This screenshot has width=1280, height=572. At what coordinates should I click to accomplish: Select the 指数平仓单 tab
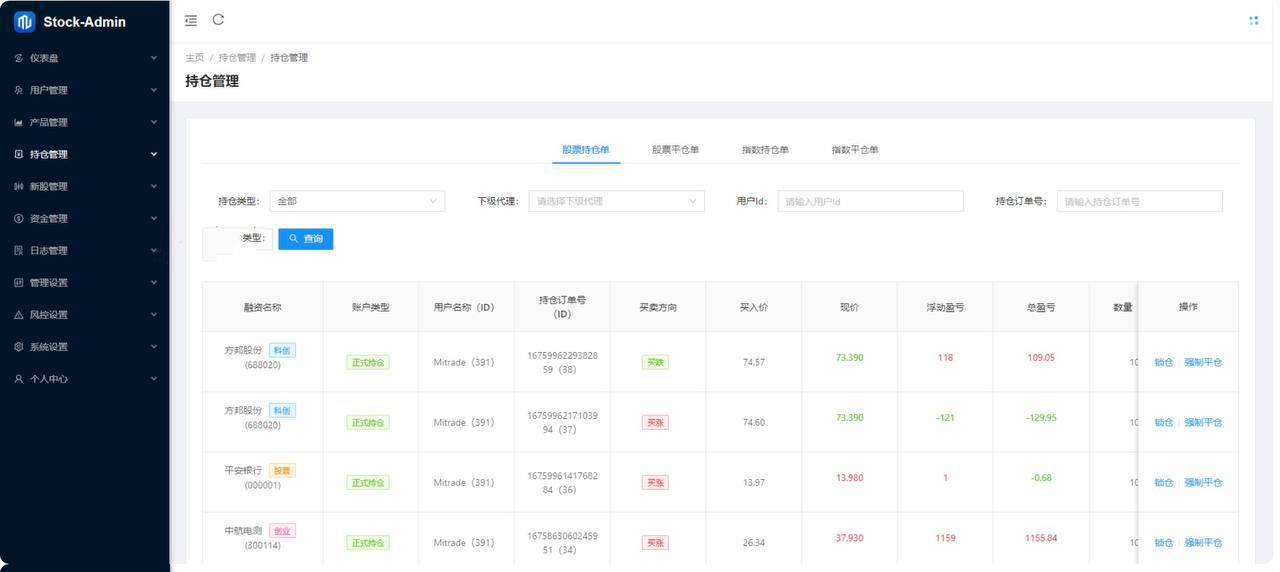click(x=855, y=150)
